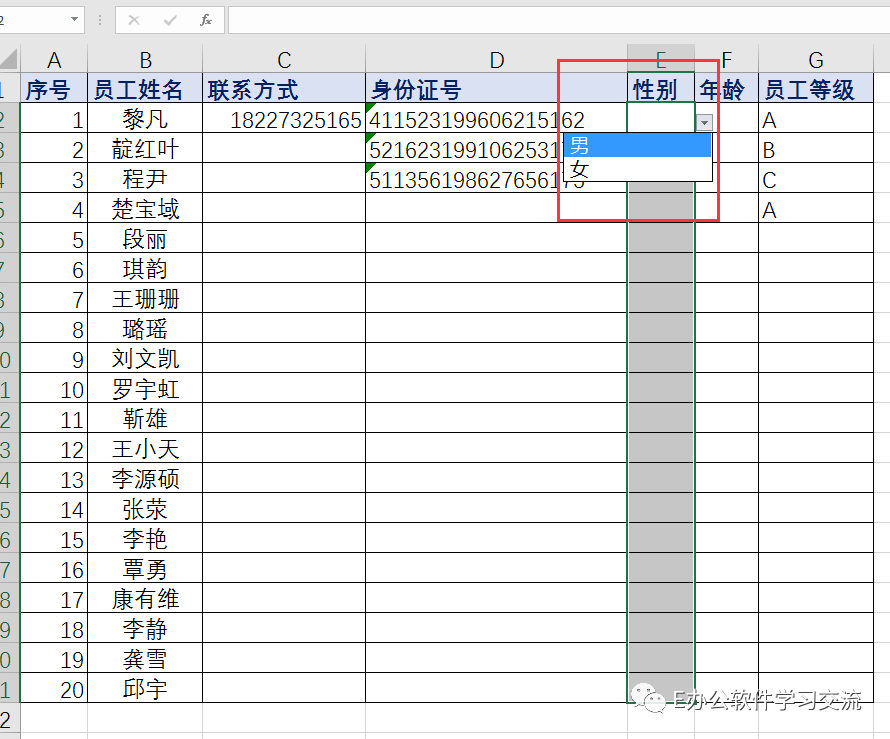Select column B header
This screenshot has height=739, width=890.
pyautogui.click(x=145, y=60)
